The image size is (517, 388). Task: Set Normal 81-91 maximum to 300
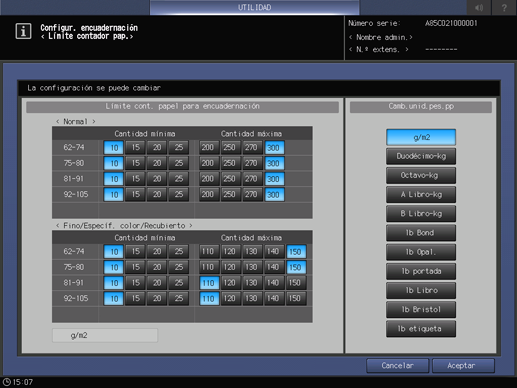click(274, 179)
